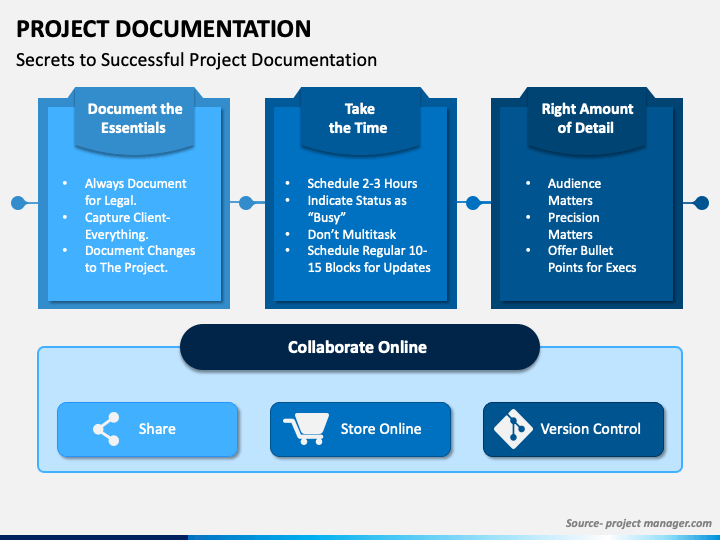Screen dimensions: 720x540
Task: Click bullet Capture Client-Everything
Action: (128, 226)
